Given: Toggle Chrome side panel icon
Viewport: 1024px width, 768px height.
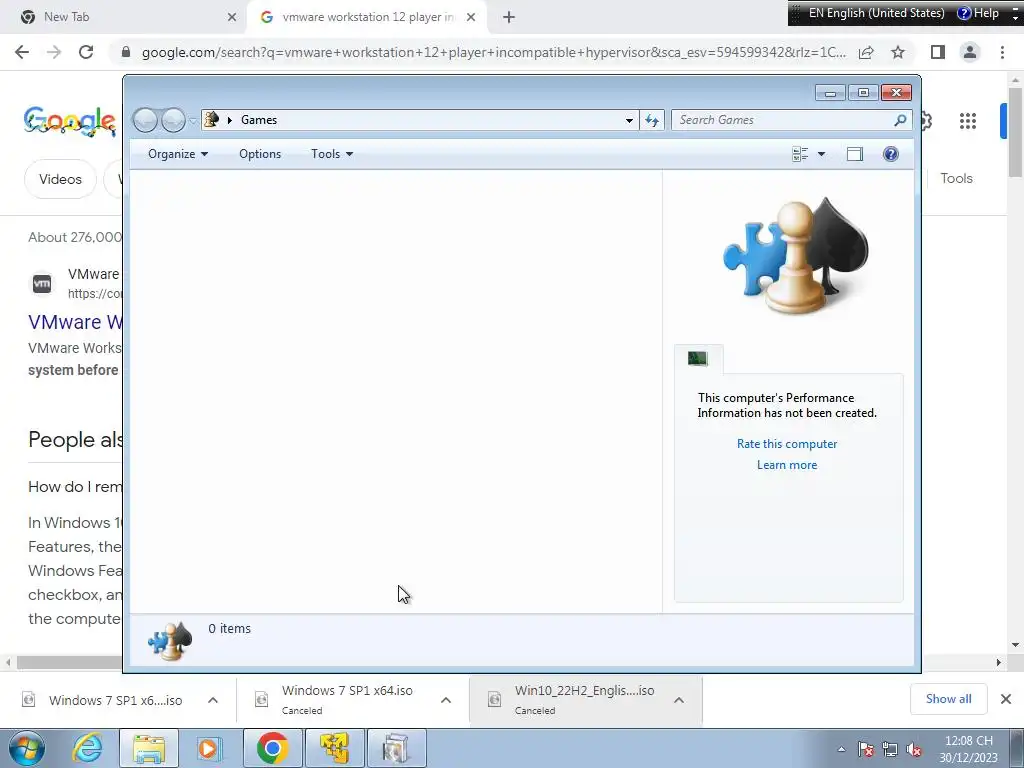Looking at the screenshot, I should click(x=938, y=52).
